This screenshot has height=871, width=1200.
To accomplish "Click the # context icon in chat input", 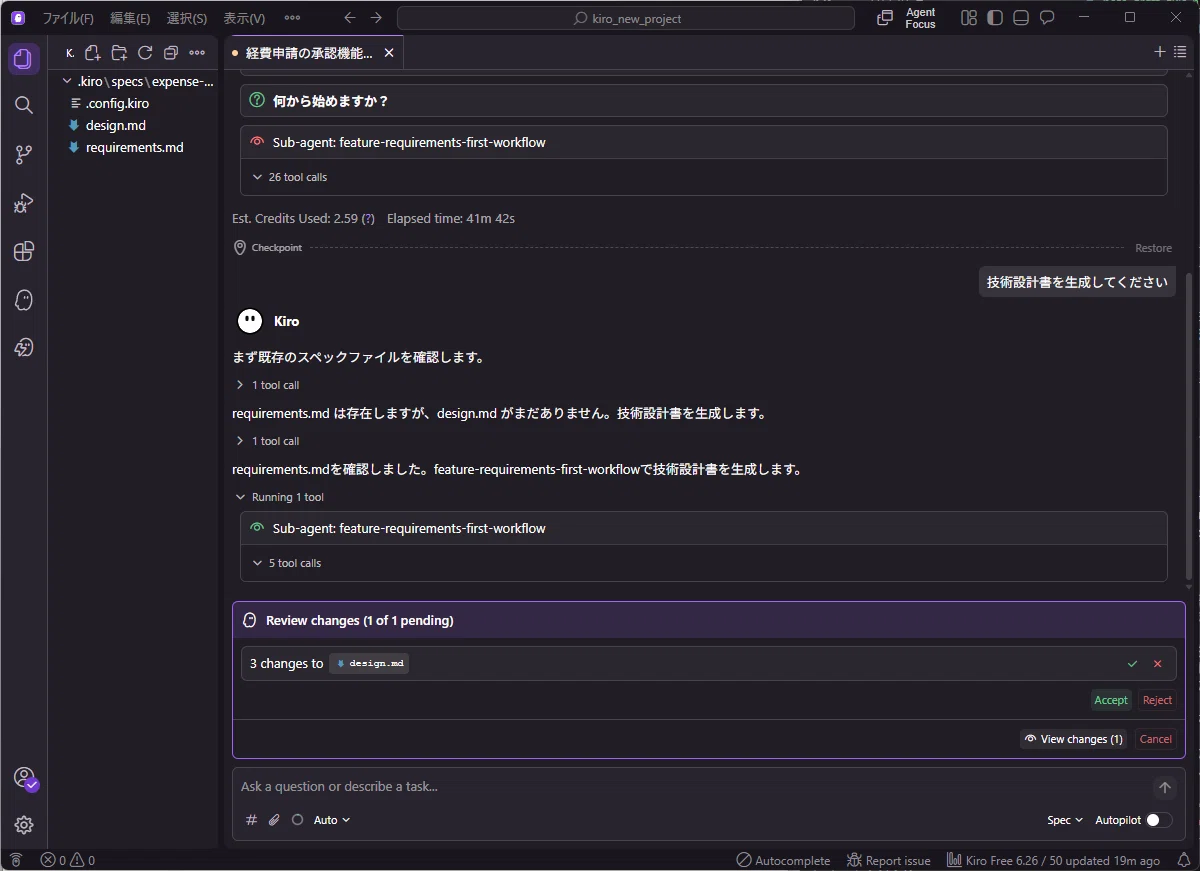I will pos(251,820).
